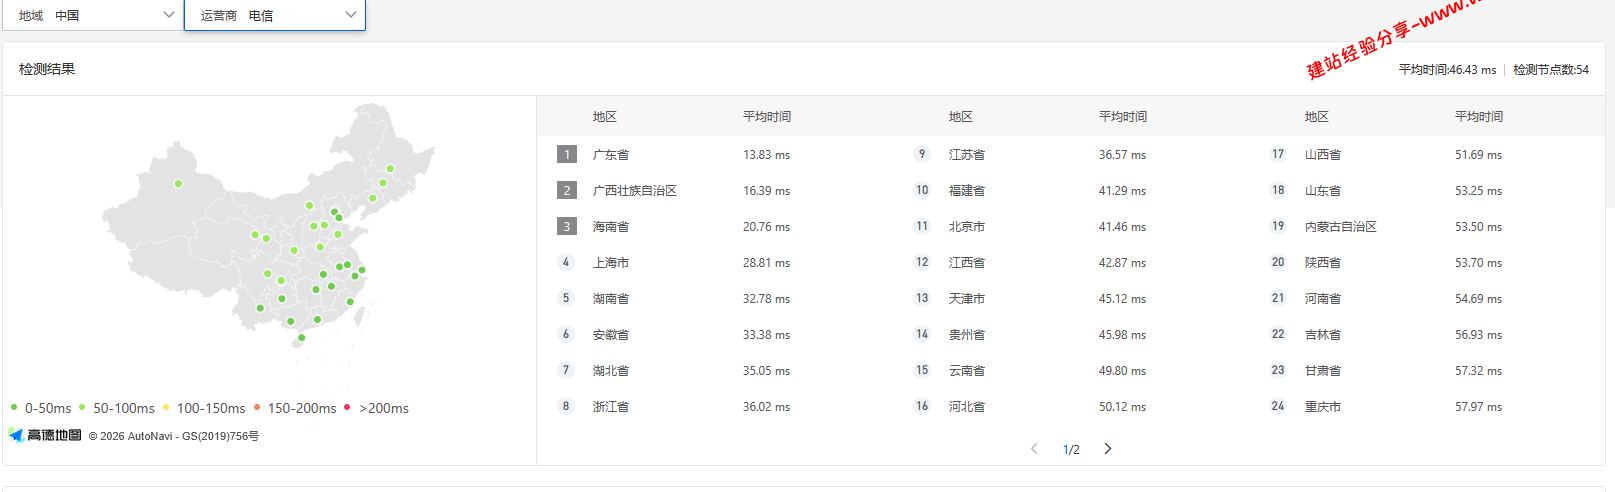This screenshot has width=1615, height=492.
Task: Select the 山西省 row
Action: (x=1427, y=154)
